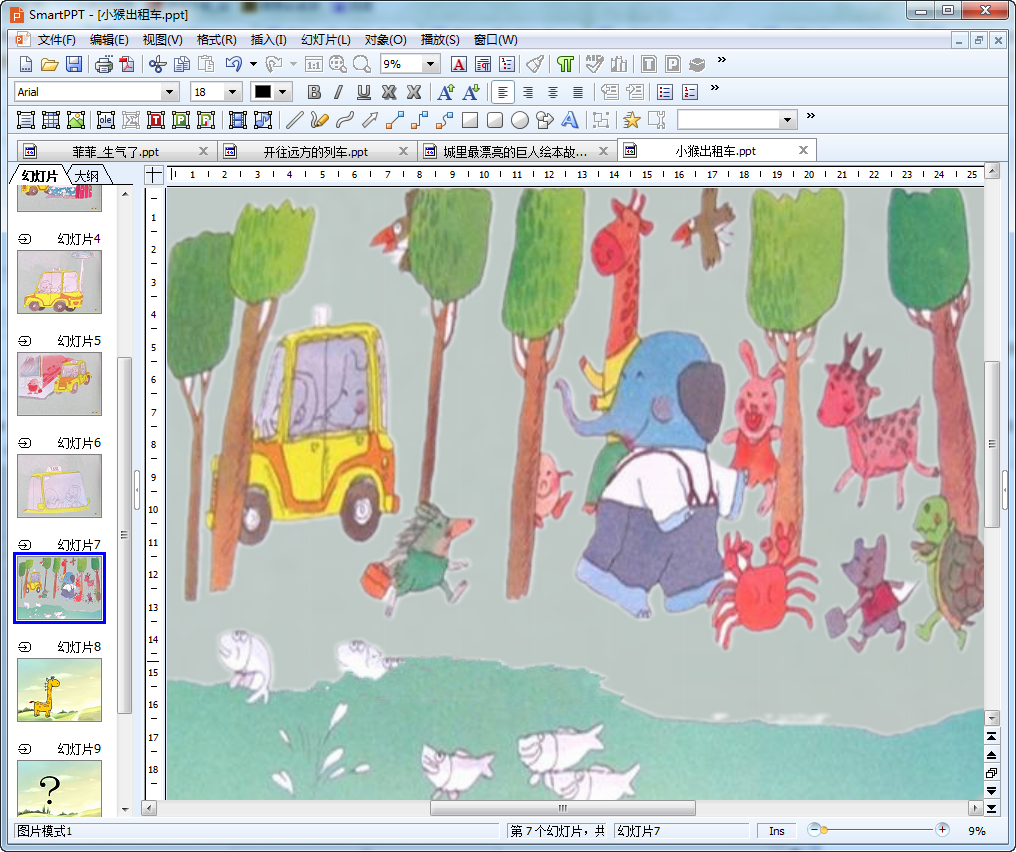Click the Undo arrow icon
The image size is (1016, 852).
point(233,64)
